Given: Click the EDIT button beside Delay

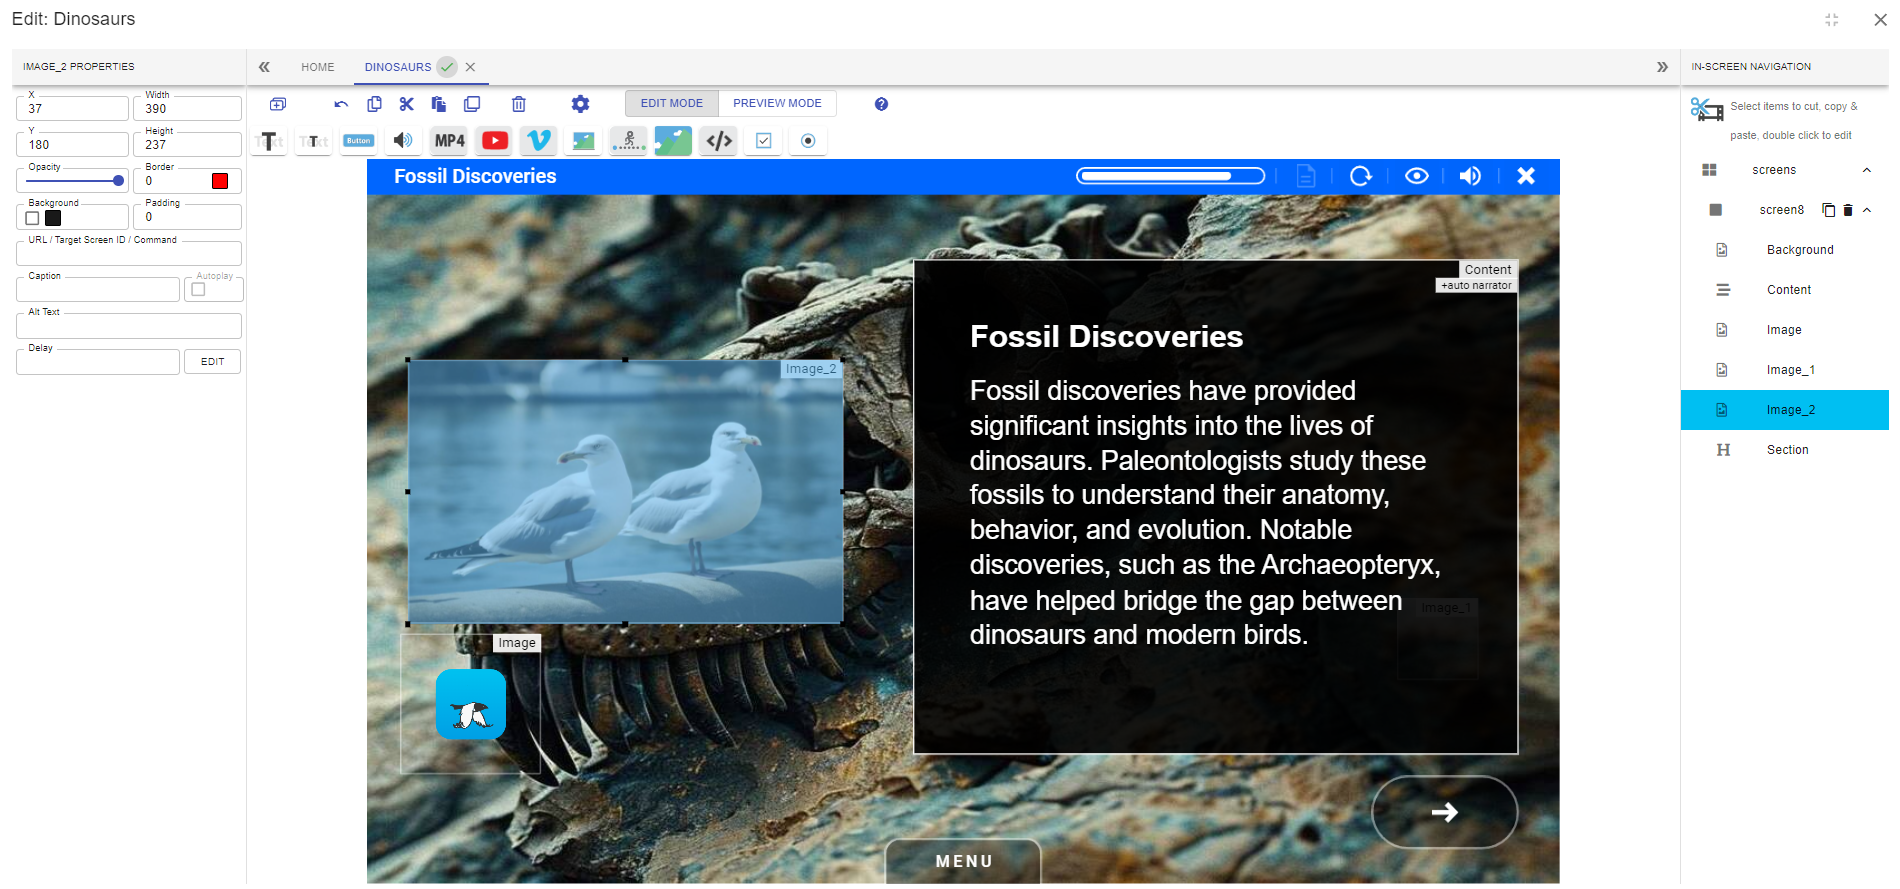Looking at the screenshot, I should pyautogui.click(x=212, y=362).
